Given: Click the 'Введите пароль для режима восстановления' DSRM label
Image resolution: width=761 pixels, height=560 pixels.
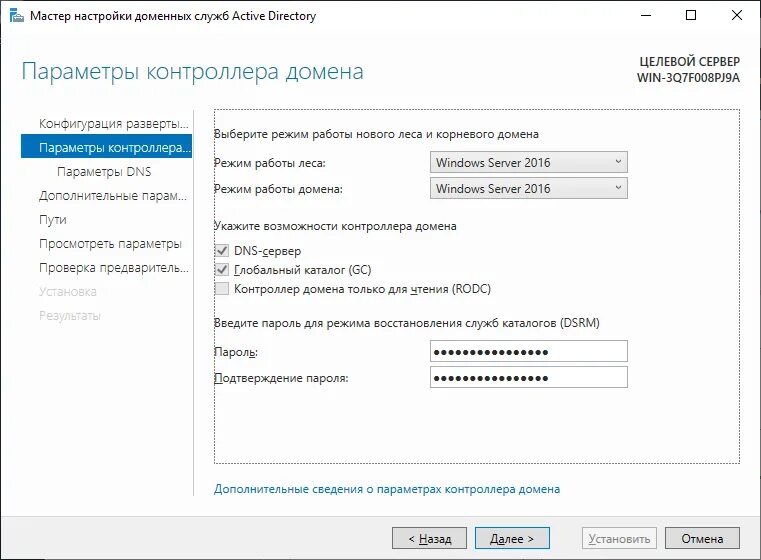Looking at the screenshot, I should [407, 323].
